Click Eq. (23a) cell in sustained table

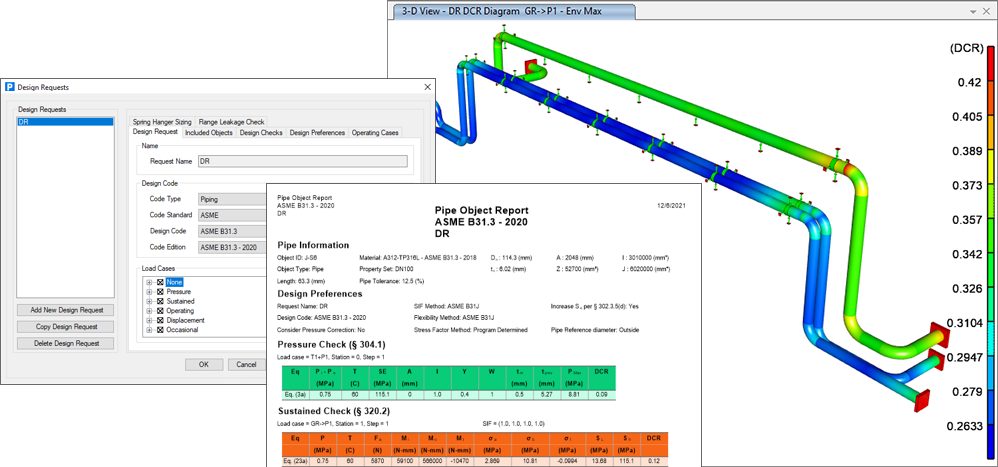point(295,459)
